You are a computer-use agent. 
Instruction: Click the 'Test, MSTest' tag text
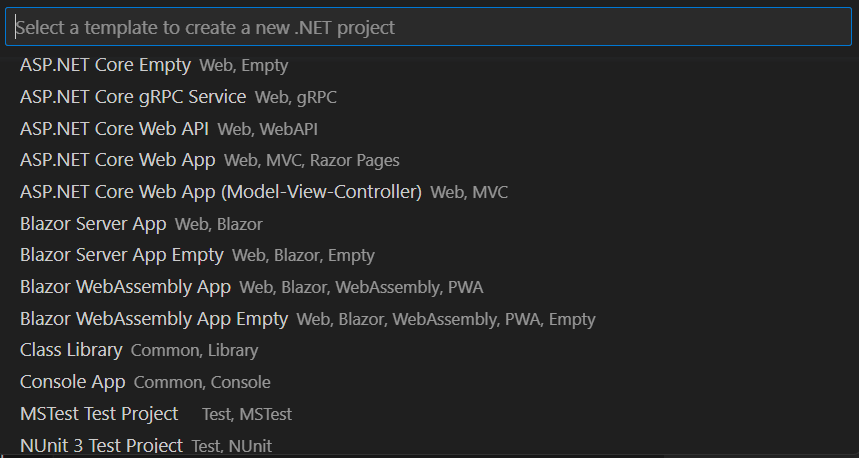coord(247,415)
